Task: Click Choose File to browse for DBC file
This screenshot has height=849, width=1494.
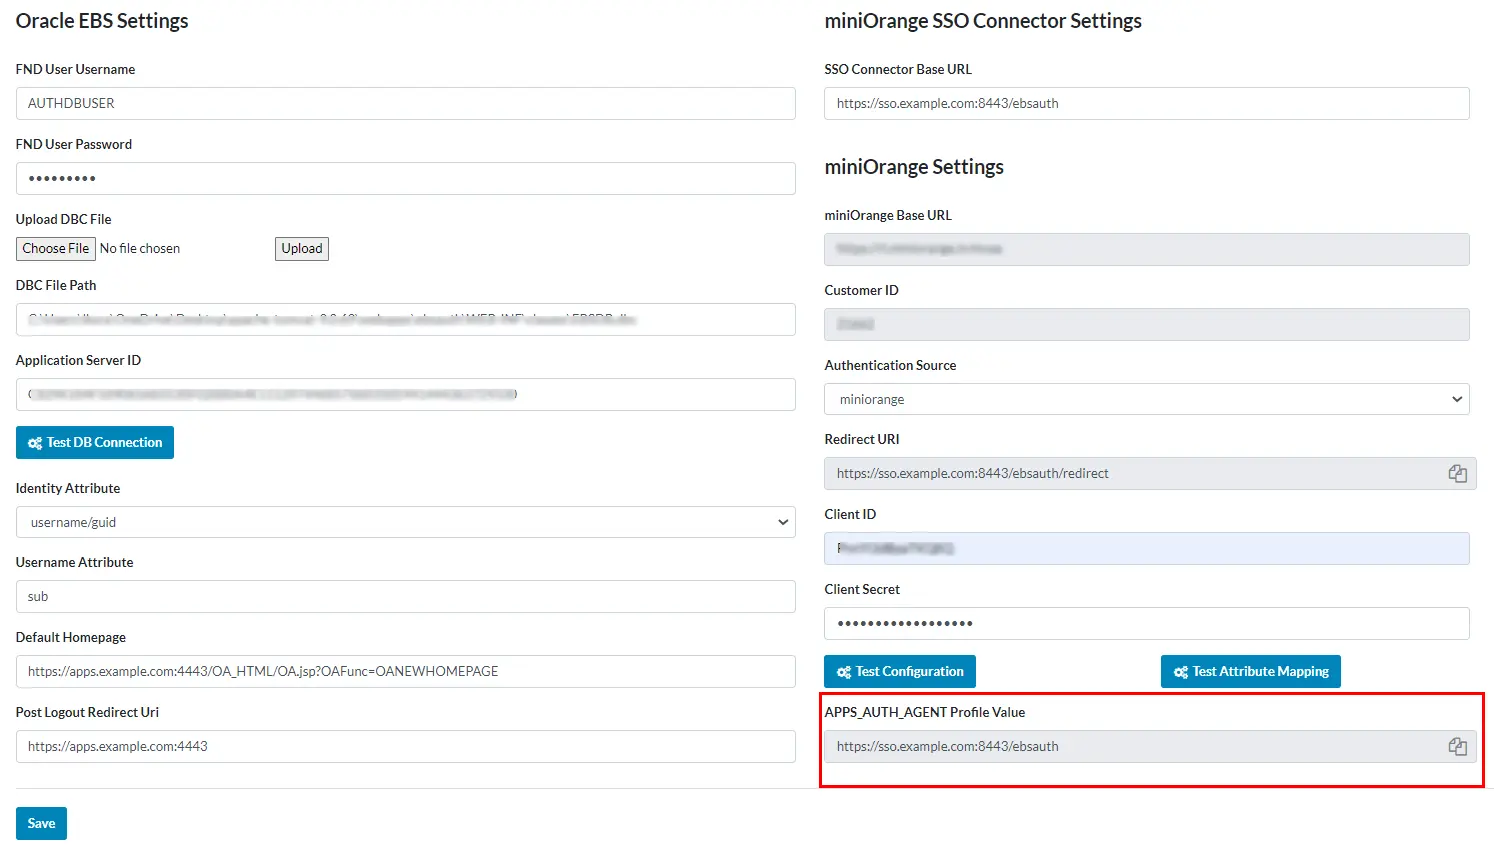Action: pyautogui.click(x=55, y=248)
